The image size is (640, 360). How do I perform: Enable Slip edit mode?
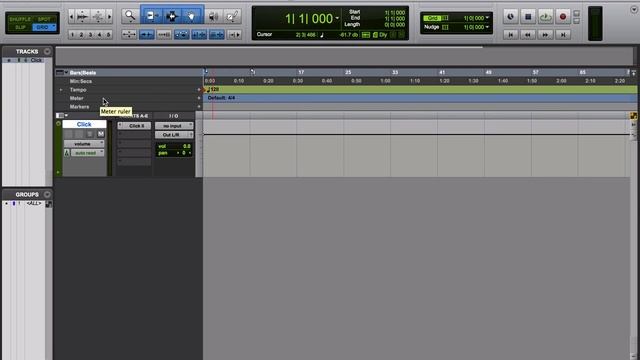tap(20, 27)
